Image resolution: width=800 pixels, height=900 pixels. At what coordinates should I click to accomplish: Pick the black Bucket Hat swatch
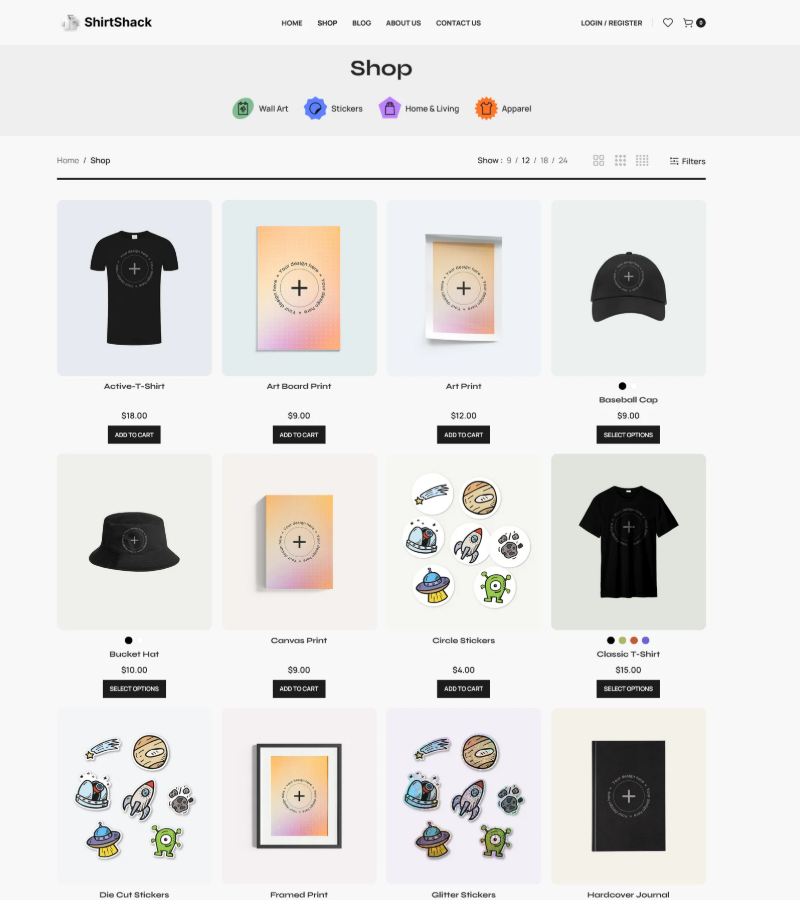129,641
